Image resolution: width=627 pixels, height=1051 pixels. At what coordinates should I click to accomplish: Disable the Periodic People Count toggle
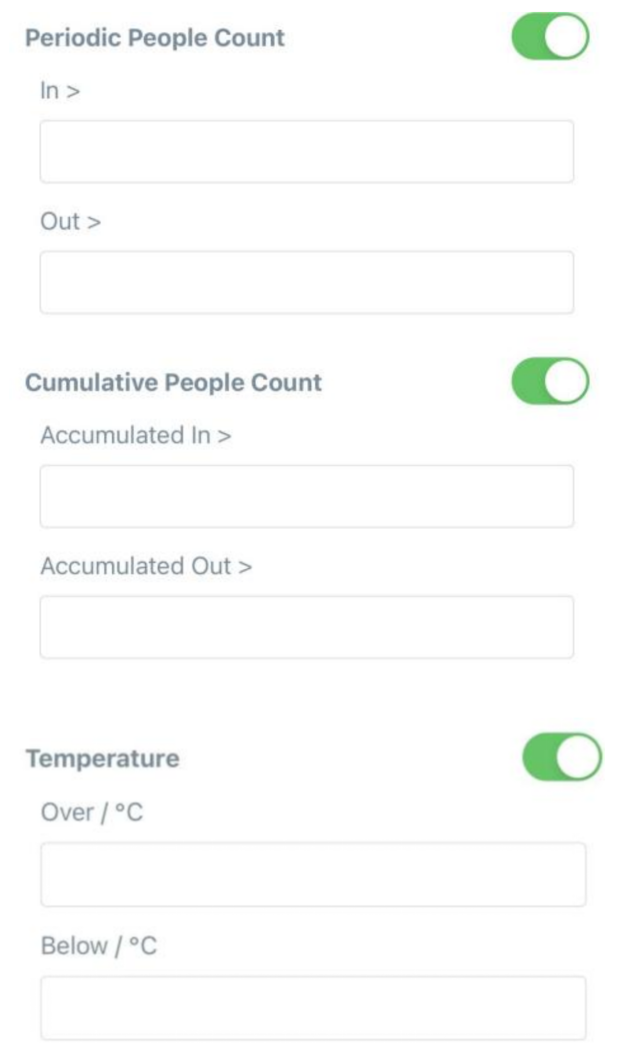coord(550,37)
